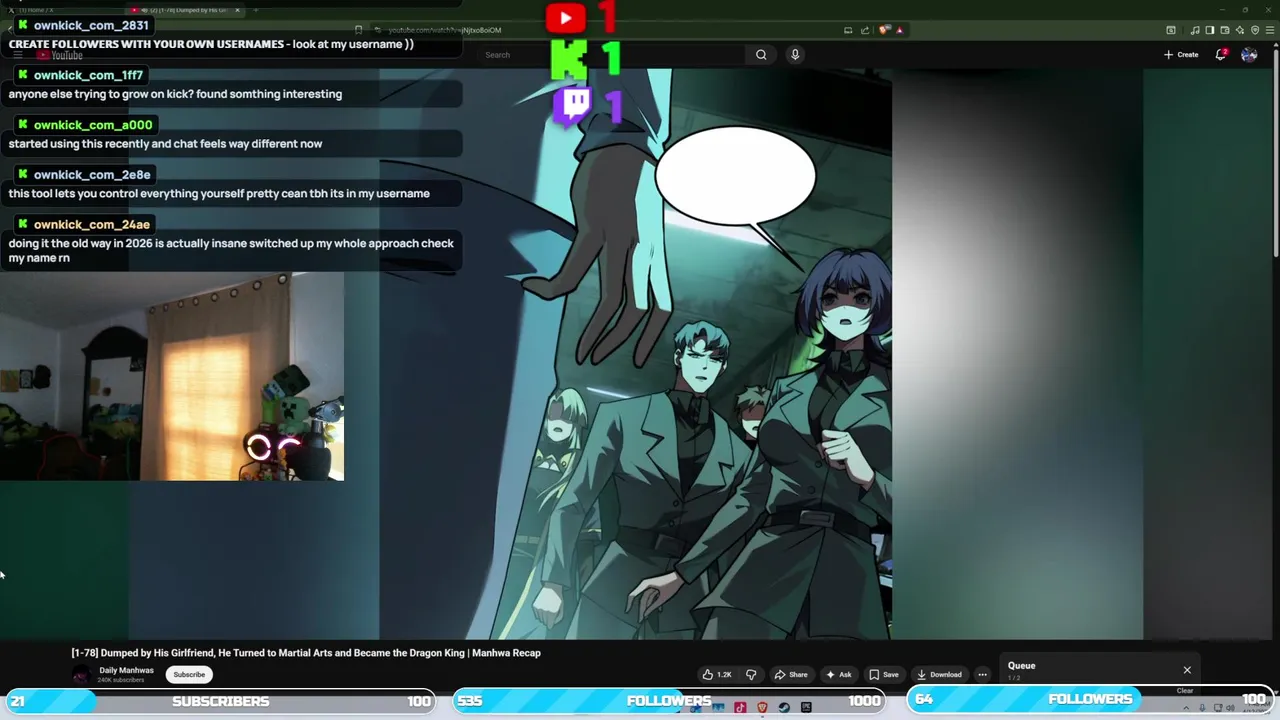Click the share page icon in address bar
Viewport: 1280px width, 720px height.
(865, 30)
